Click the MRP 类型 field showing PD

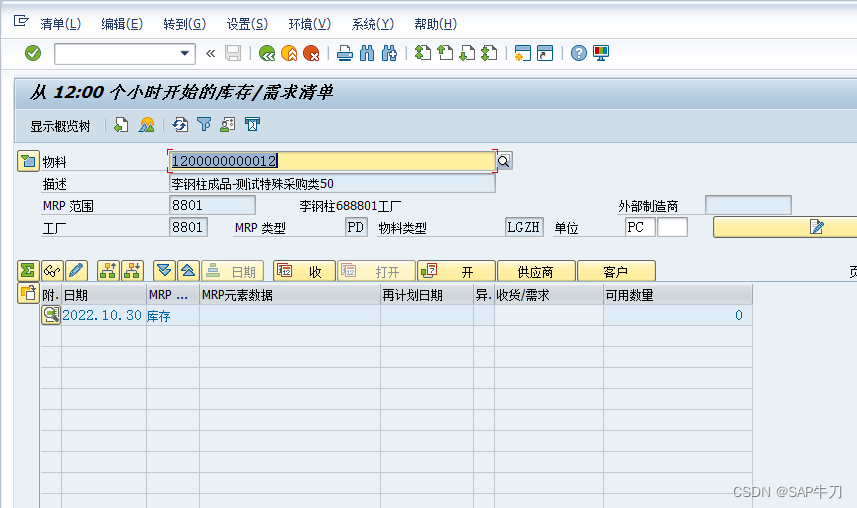click(x=356, y=227)
